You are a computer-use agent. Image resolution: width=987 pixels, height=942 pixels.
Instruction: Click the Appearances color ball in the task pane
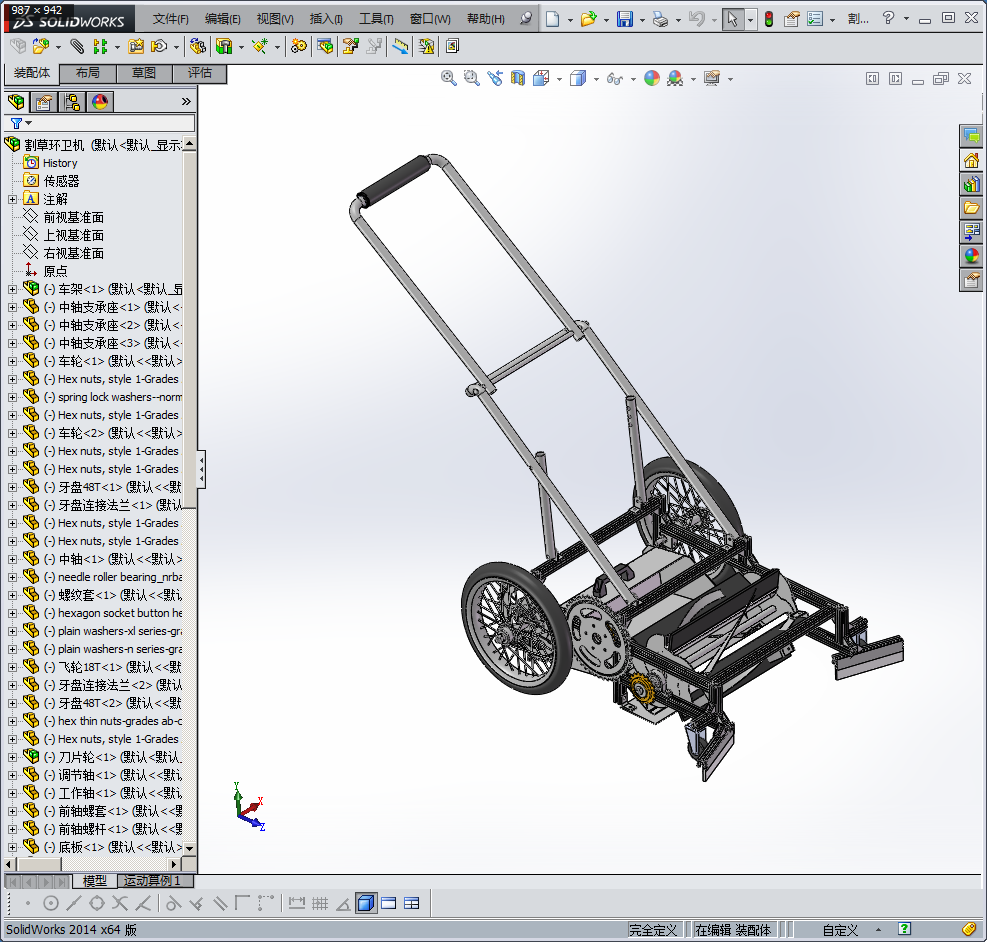point(972,255)
